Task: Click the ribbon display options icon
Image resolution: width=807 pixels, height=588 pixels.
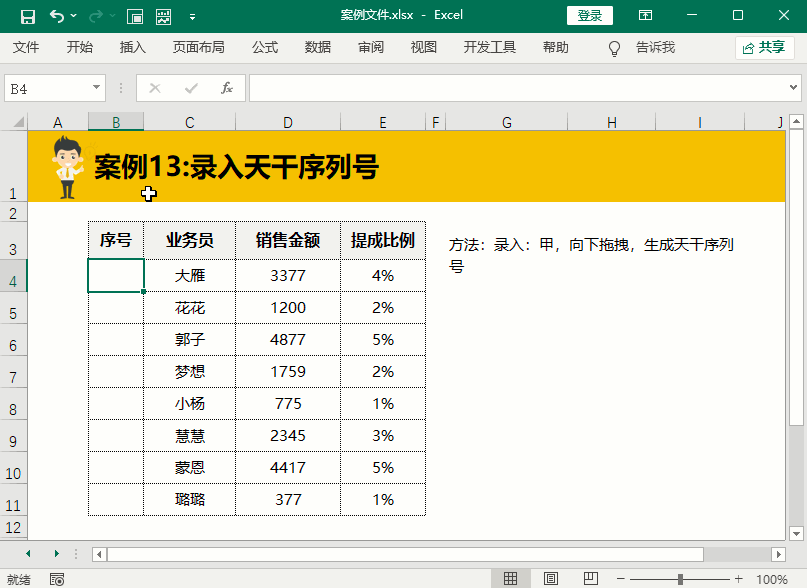Action: [x=646, y=16]
